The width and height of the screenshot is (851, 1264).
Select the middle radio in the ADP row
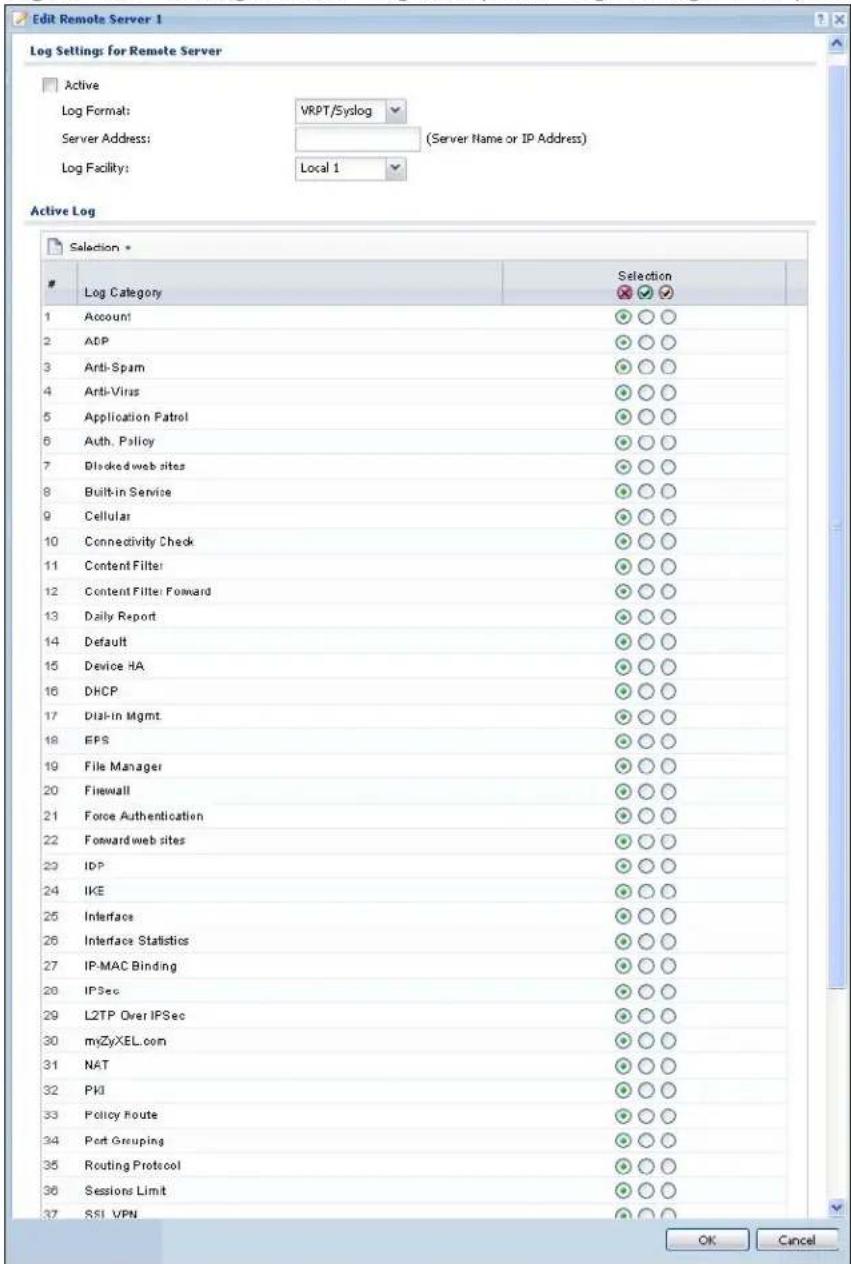pos(648,340)
